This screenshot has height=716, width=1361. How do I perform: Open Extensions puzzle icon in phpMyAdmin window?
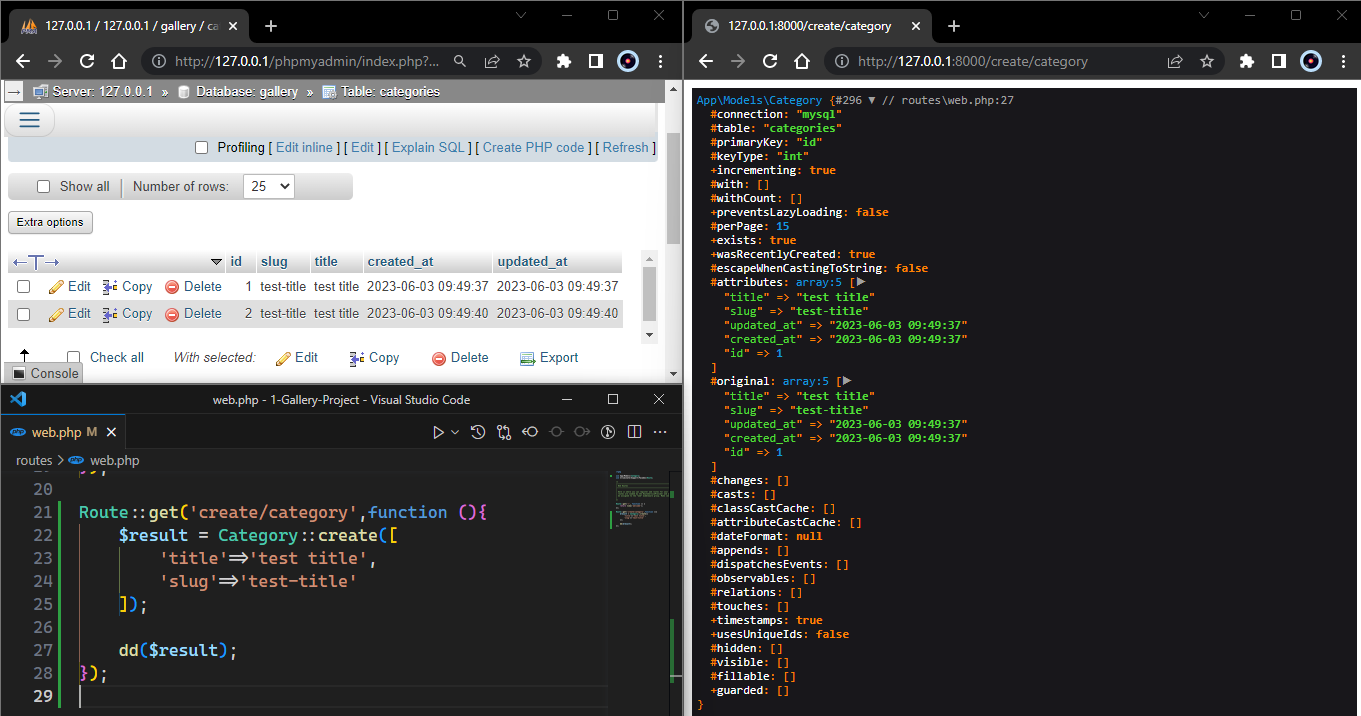[564, 61]
